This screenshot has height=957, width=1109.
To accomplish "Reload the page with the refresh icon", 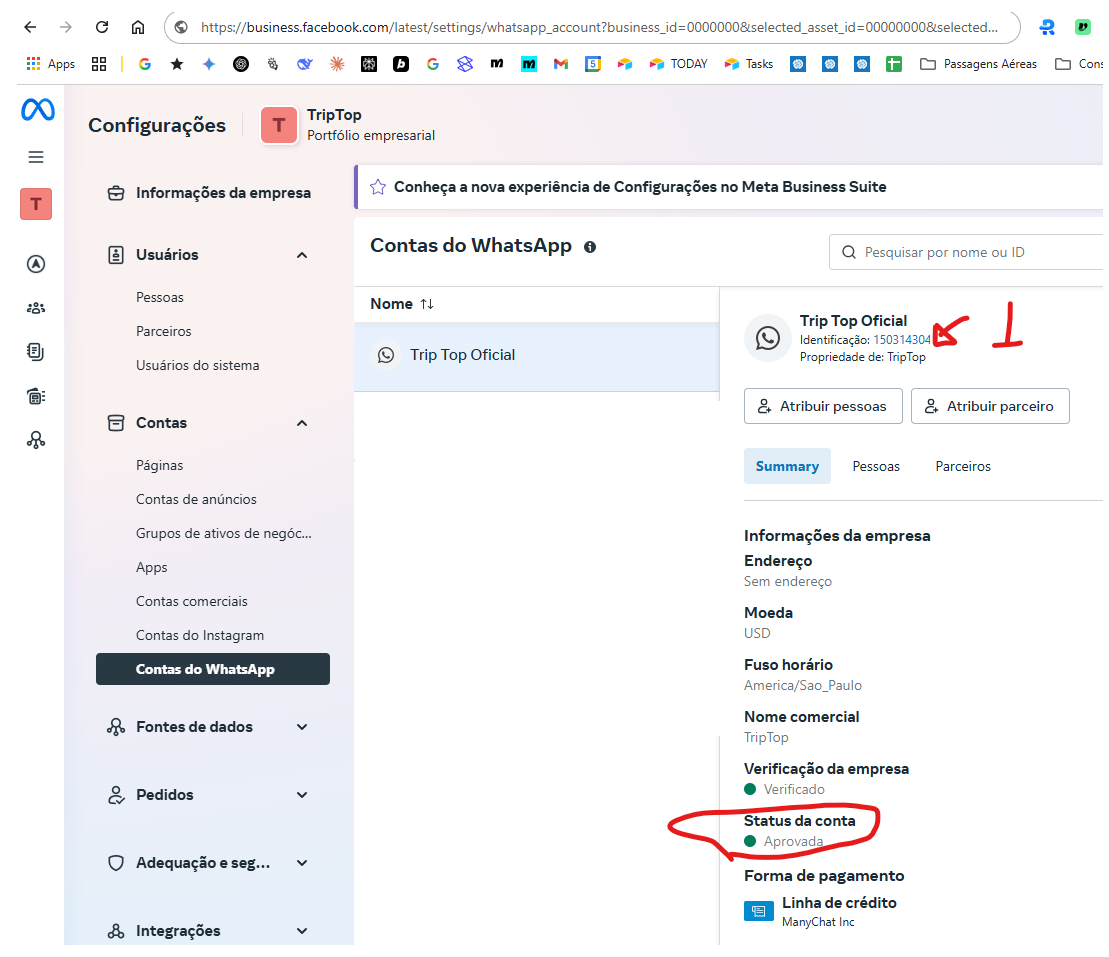I will 102,27.
